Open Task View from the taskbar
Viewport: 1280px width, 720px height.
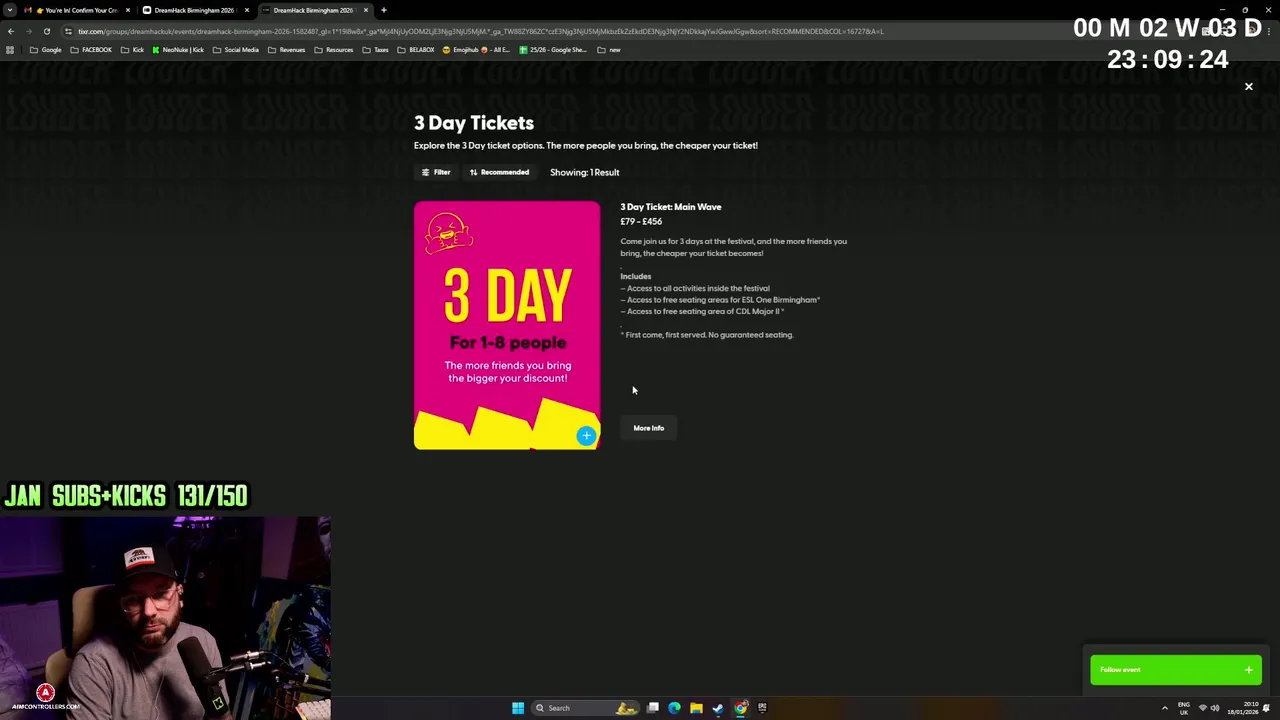click(653, 708)
